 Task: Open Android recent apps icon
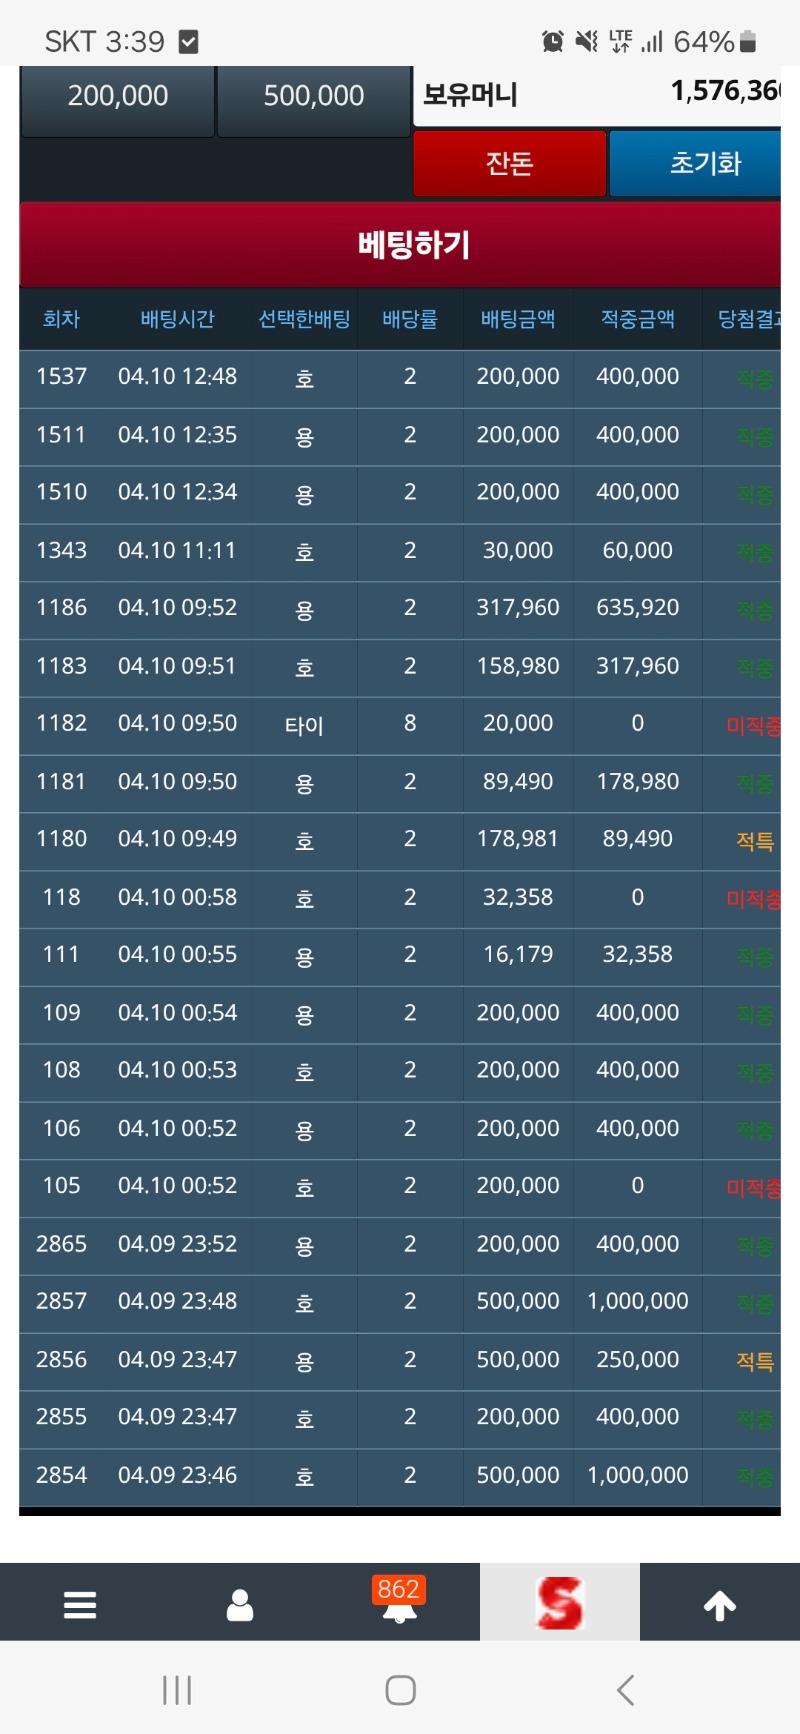point(177,1690)
